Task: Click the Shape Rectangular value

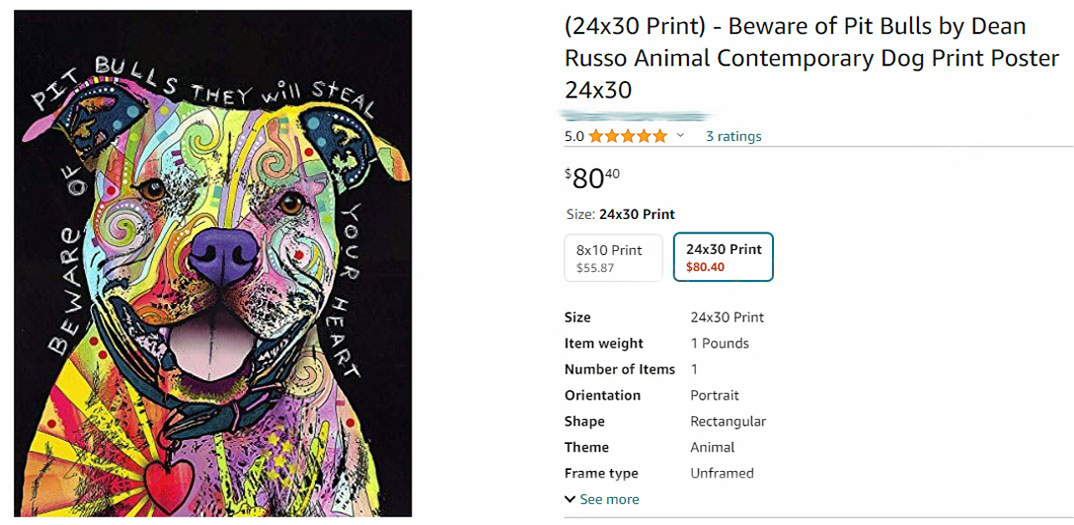Action: point(727,421)
